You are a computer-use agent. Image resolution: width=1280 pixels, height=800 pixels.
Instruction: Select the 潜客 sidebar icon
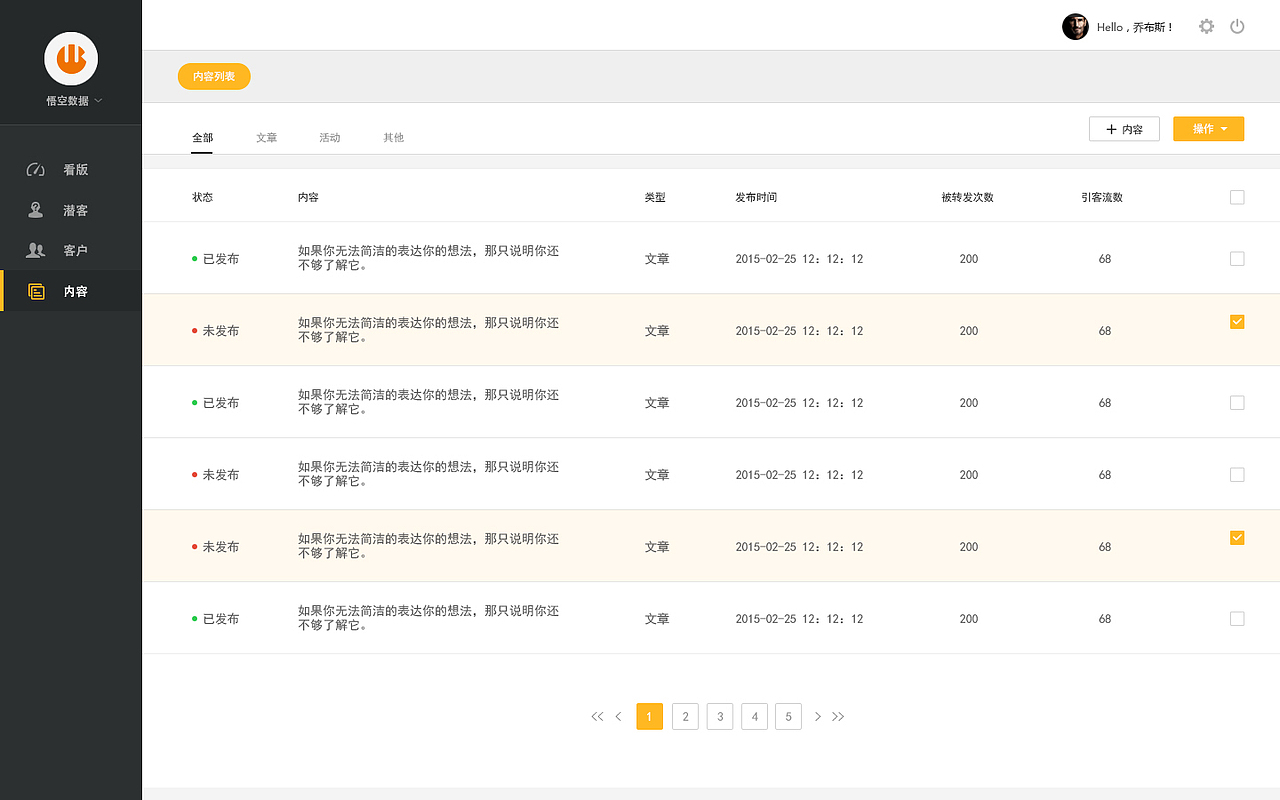point(34,210)
